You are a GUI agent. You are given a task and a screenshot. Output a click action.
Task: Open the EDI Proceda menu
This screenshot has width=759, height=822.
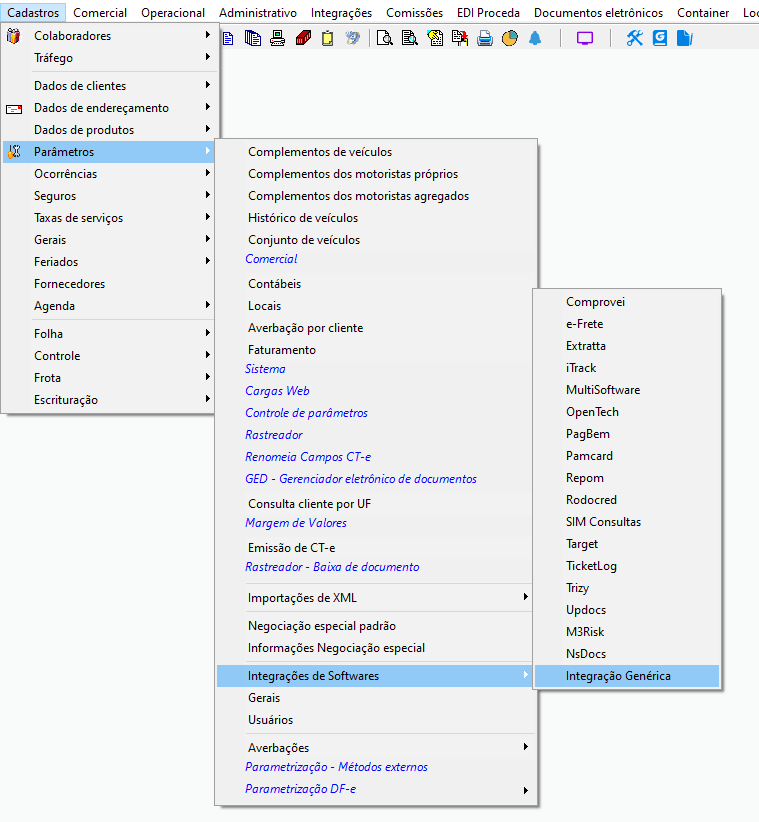488,13
